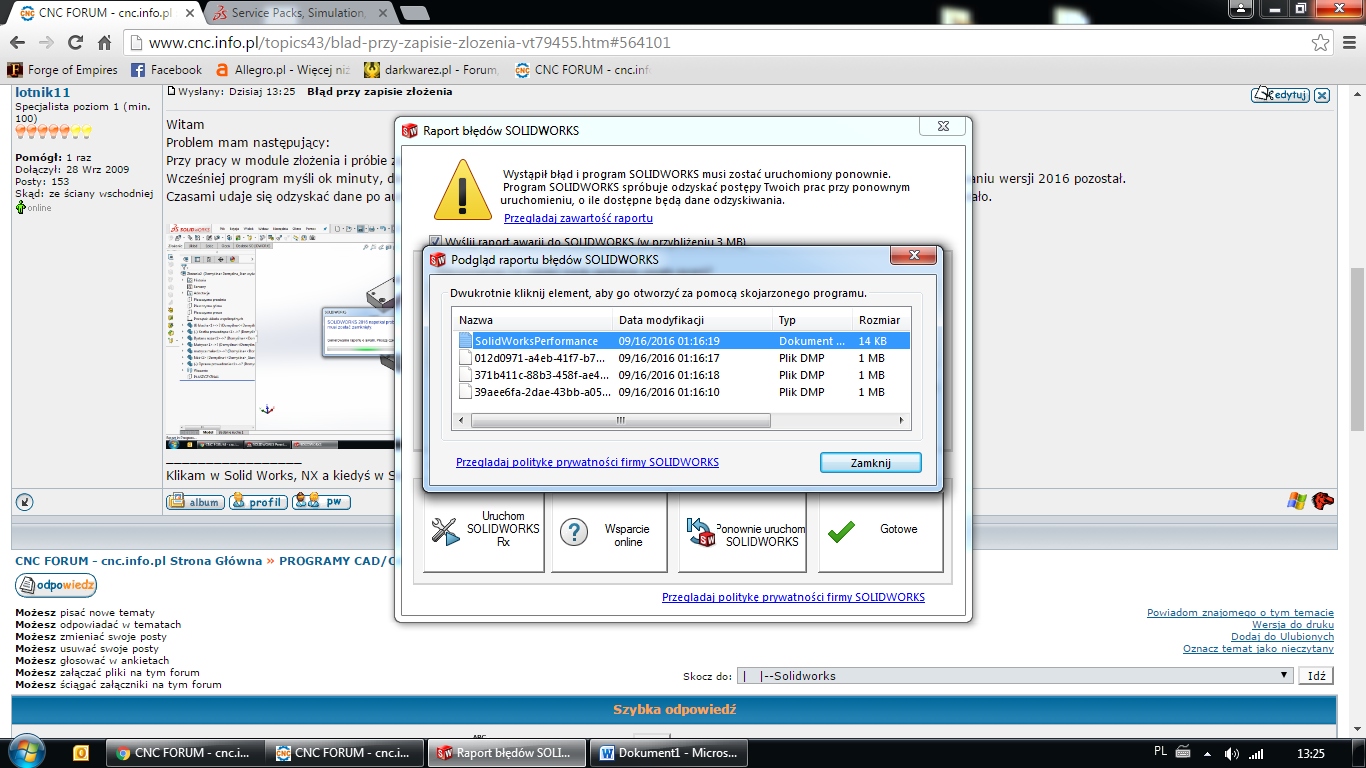
Task: Open the album button under post
Action: (x=195, y=502)
